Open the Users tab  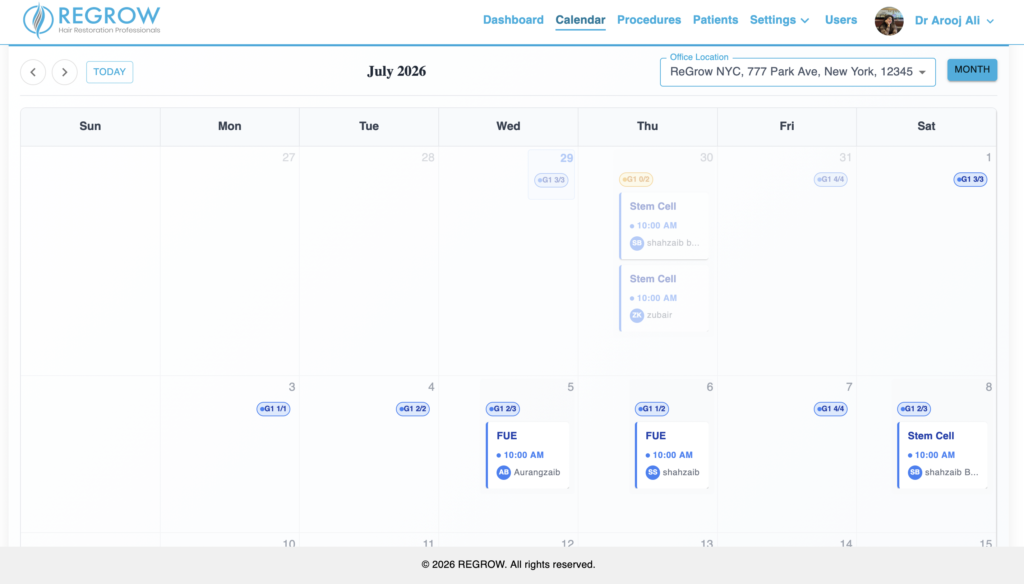click(x=840, y=20)
